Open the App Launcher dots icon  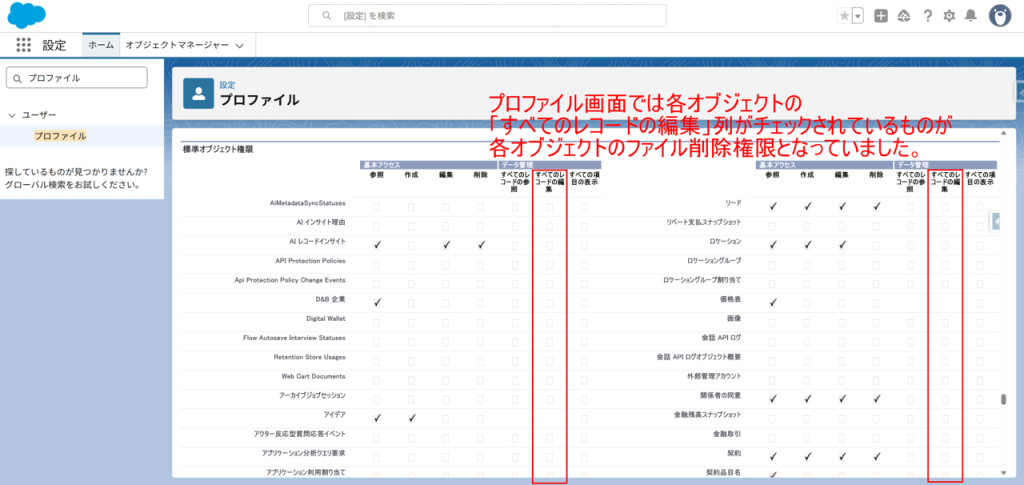point(24,45)
